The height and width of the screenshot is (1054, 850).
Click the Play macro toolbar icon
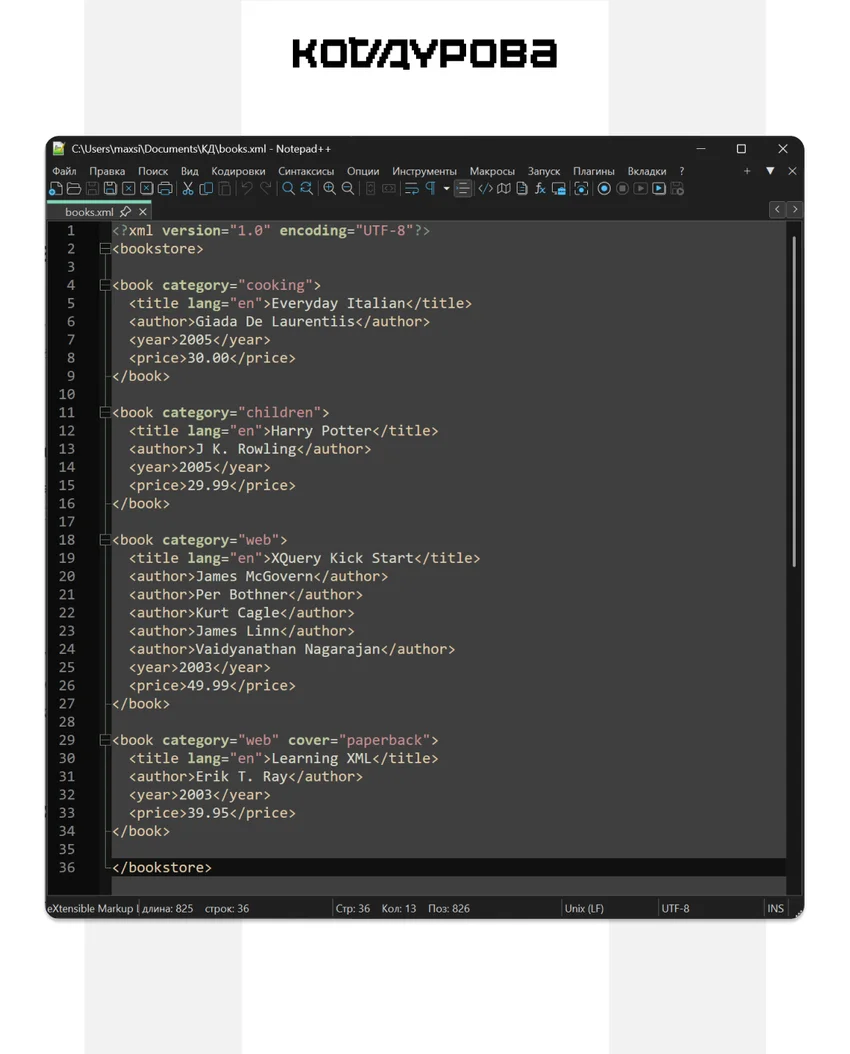tap(640, 189)
